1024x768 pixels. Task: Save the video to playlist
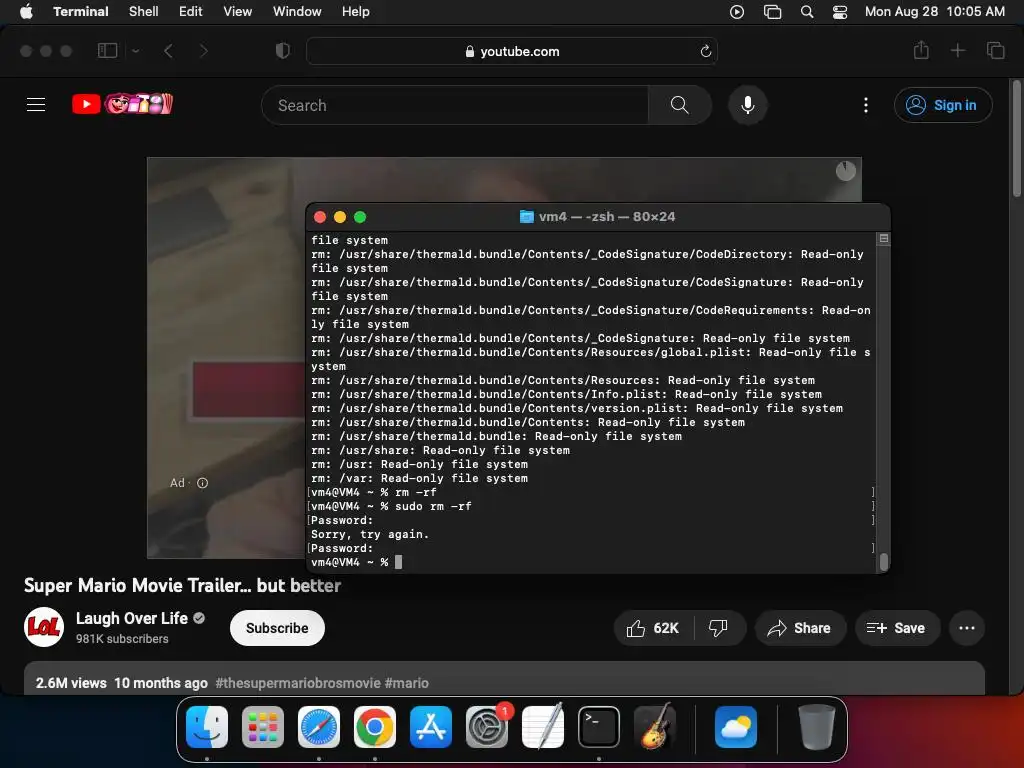(896, 628)
